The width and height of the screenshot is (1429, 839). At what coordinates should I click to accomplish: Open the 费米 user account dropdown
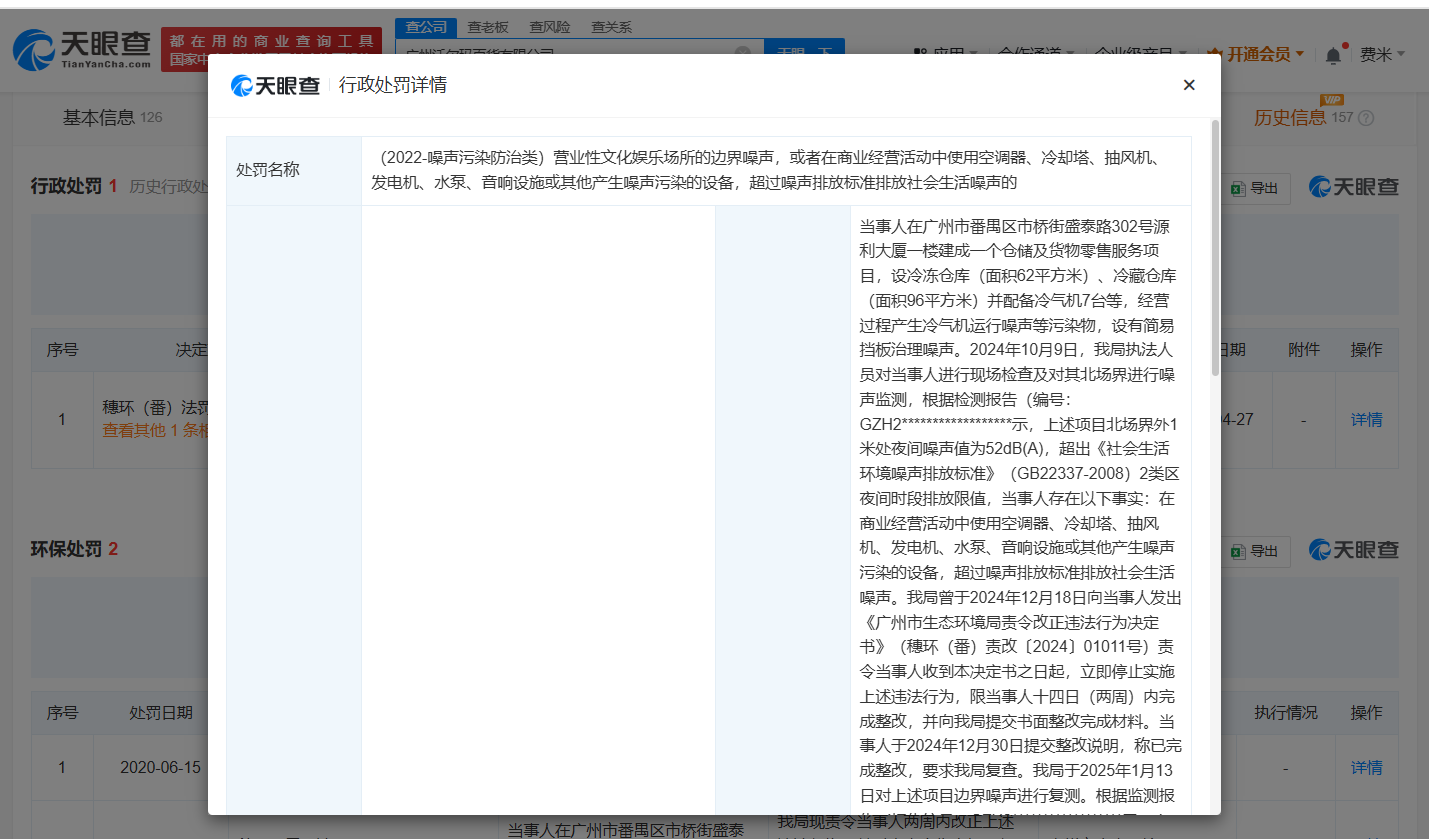(x=1382, y=54)
